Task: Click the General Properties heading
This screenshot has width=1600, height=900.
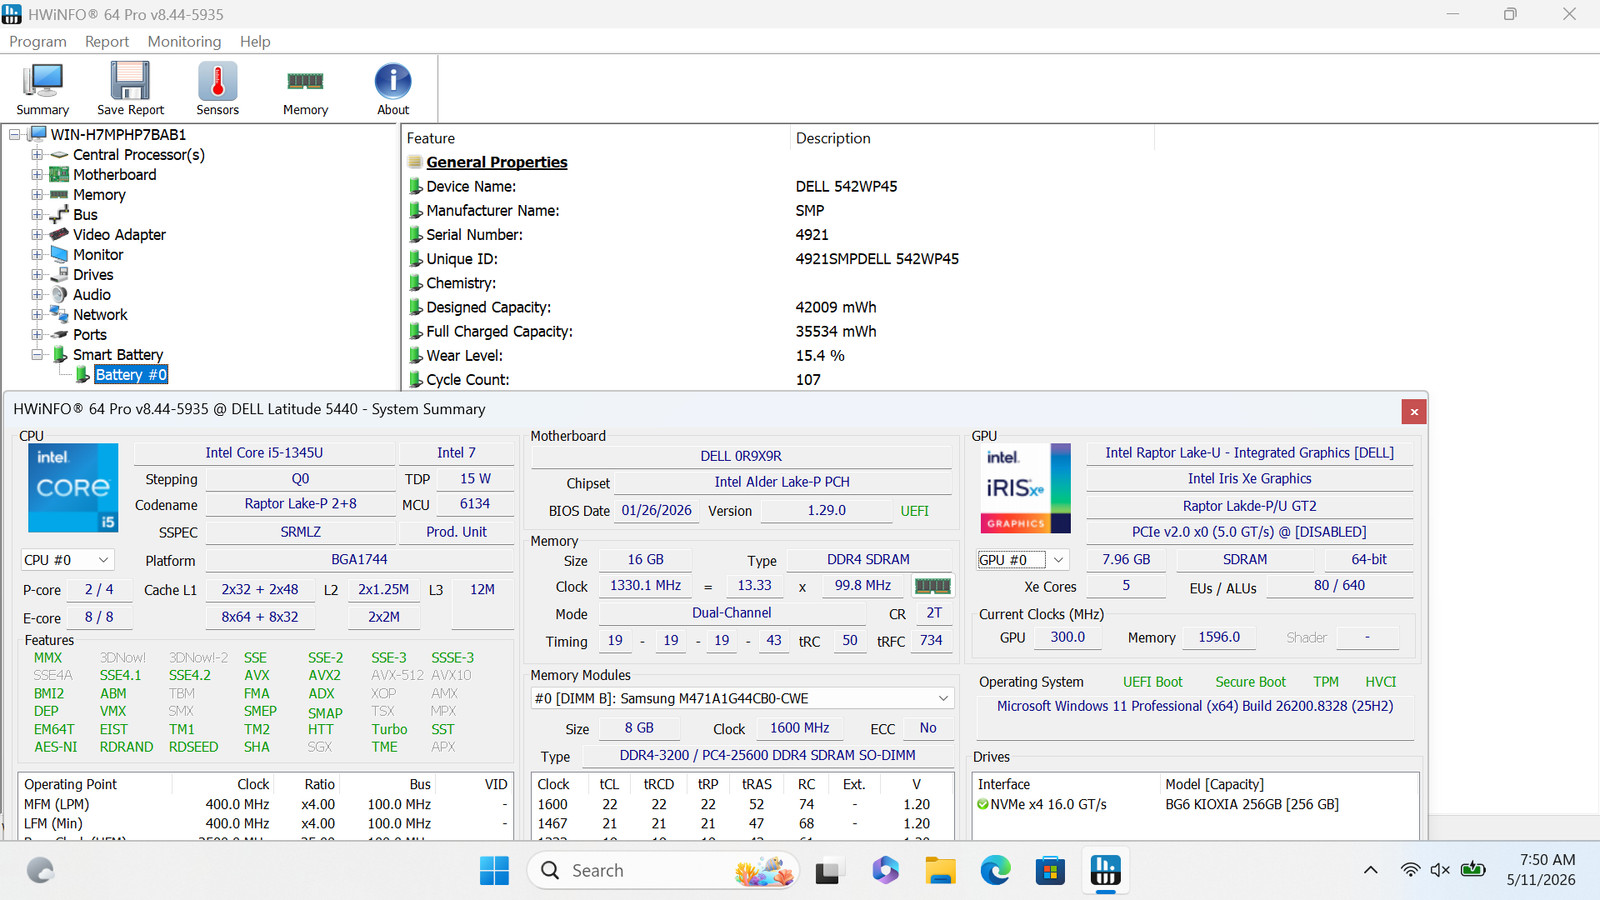Action: click(497, 162)
